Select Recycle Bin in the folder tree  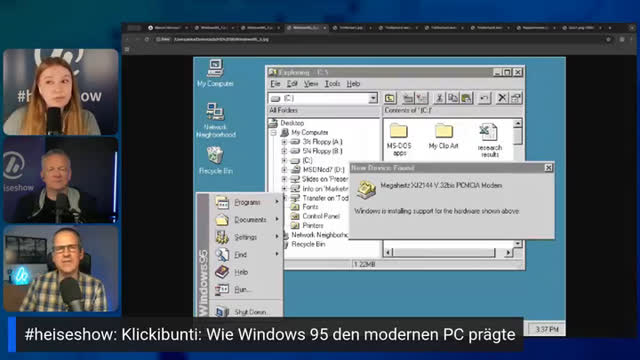pos(308,244)
